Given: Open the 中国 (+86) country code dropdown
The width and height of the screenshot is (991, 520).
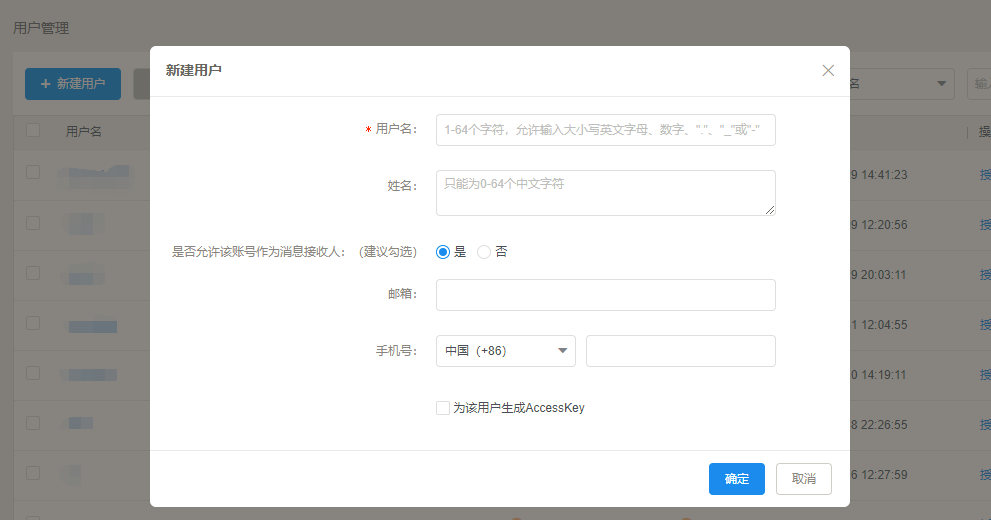Looking at the screenshot, I should (506, 351).
